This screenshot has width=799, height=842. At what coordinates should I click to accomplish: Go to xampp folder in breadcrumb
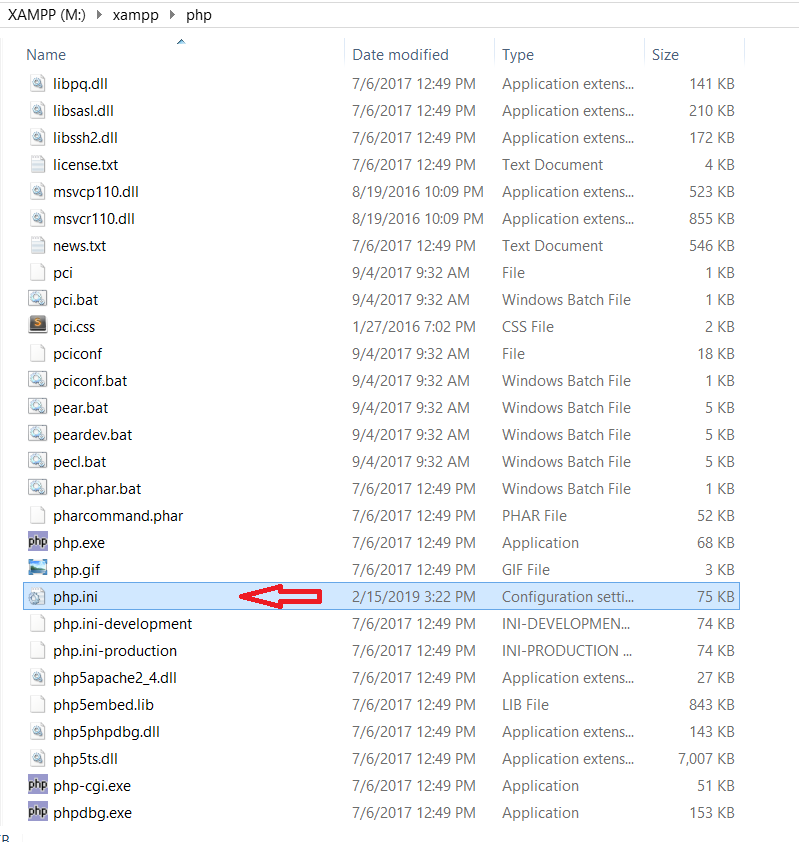tap(135, 15)
